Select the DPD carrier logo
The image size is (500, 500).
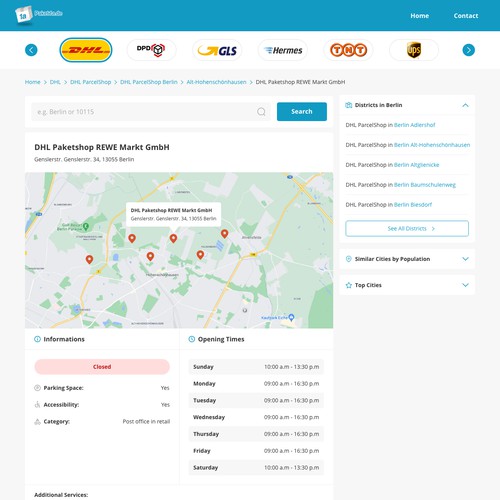click(151, 50)
